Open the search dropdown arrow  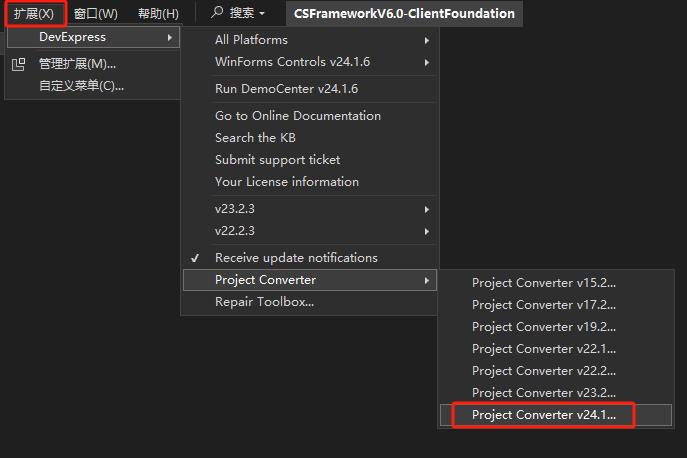tap(262, 14)
